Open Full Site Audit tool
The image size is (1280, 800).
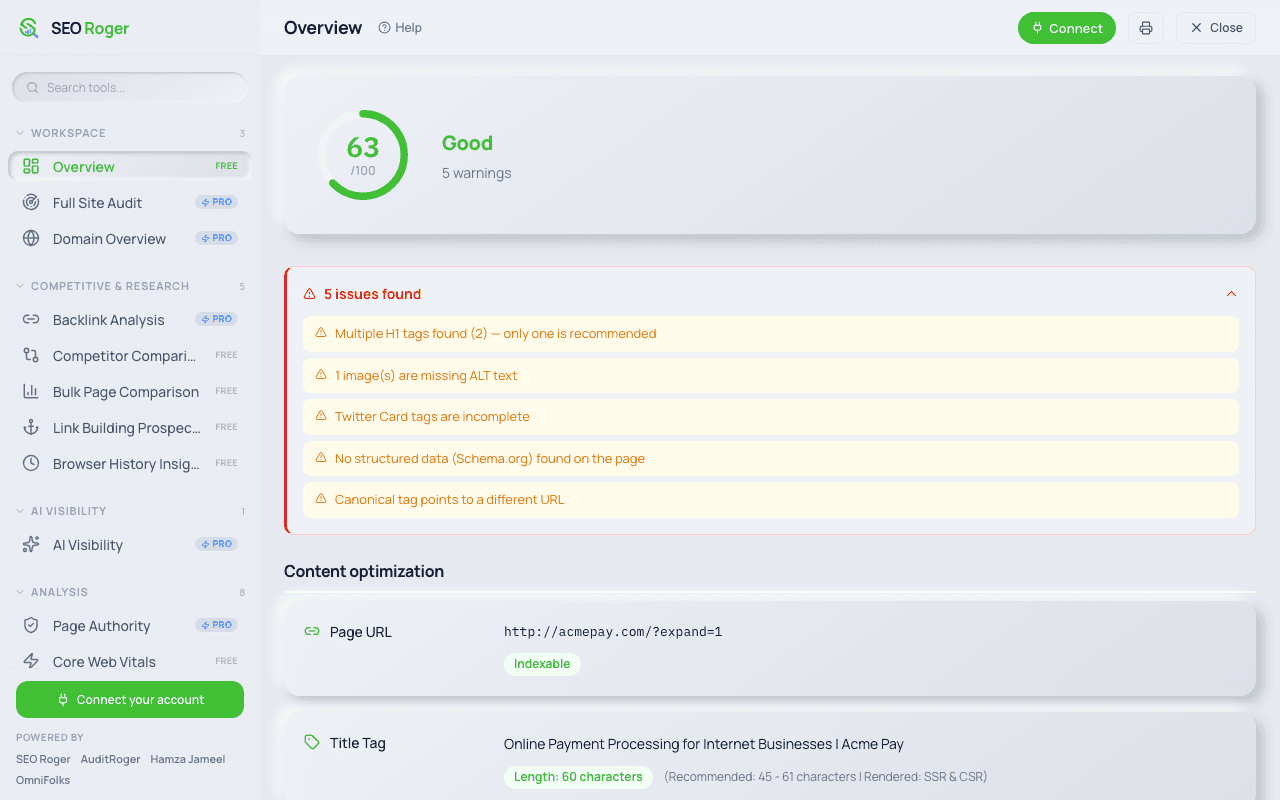pyautogui.click(x=130, y=203)
